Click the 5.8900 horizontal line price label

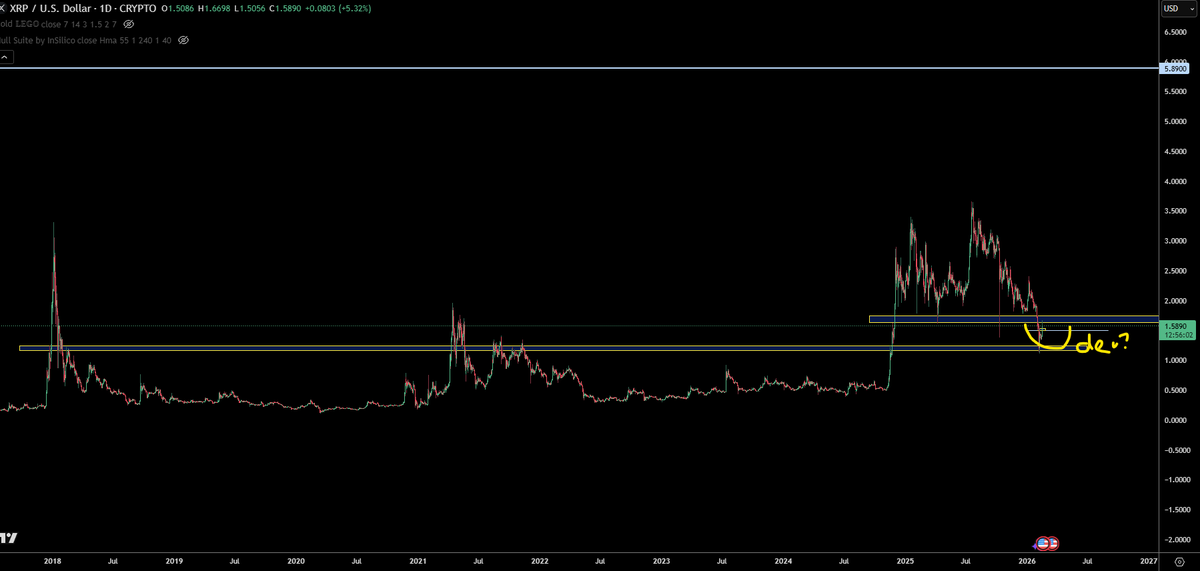[1176, 68]
